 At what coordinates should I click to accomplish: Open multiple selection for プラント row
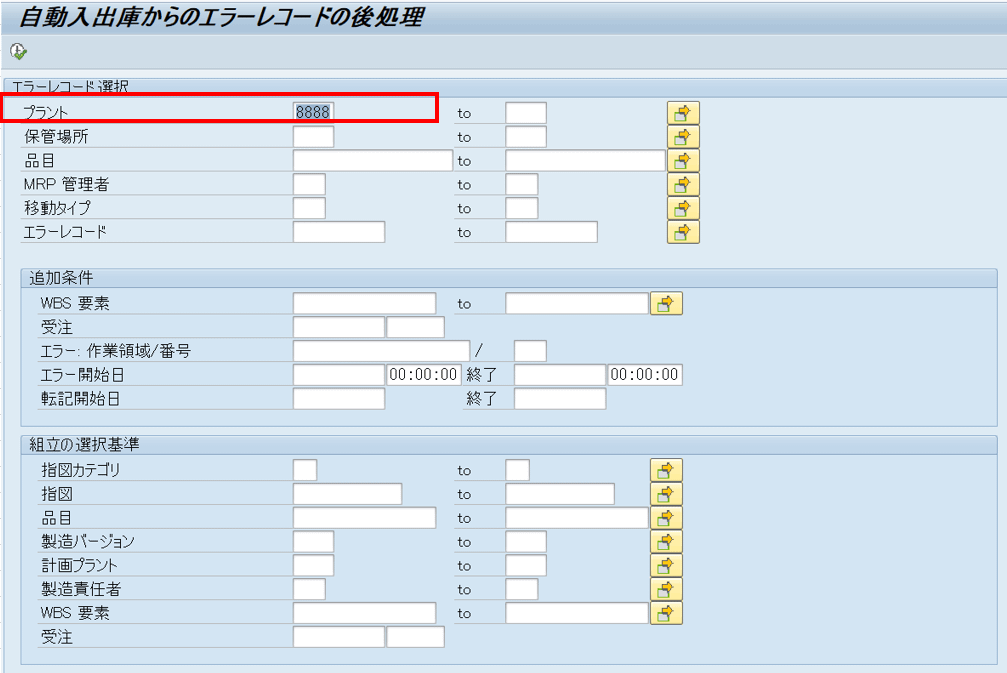pos(683,113)
